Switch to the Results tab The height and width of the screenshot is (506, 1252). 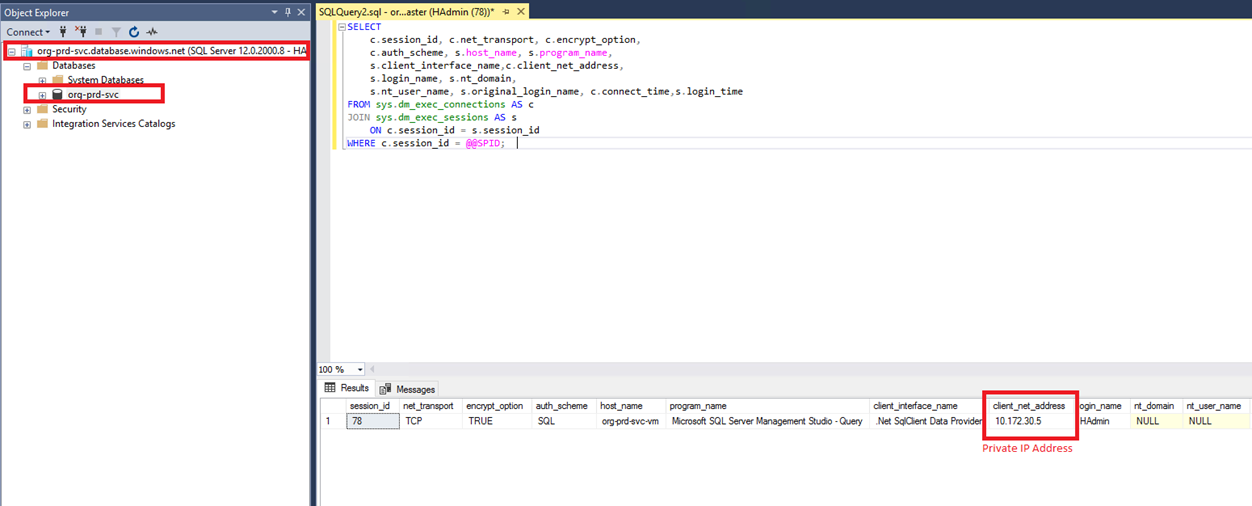(346, 388)
